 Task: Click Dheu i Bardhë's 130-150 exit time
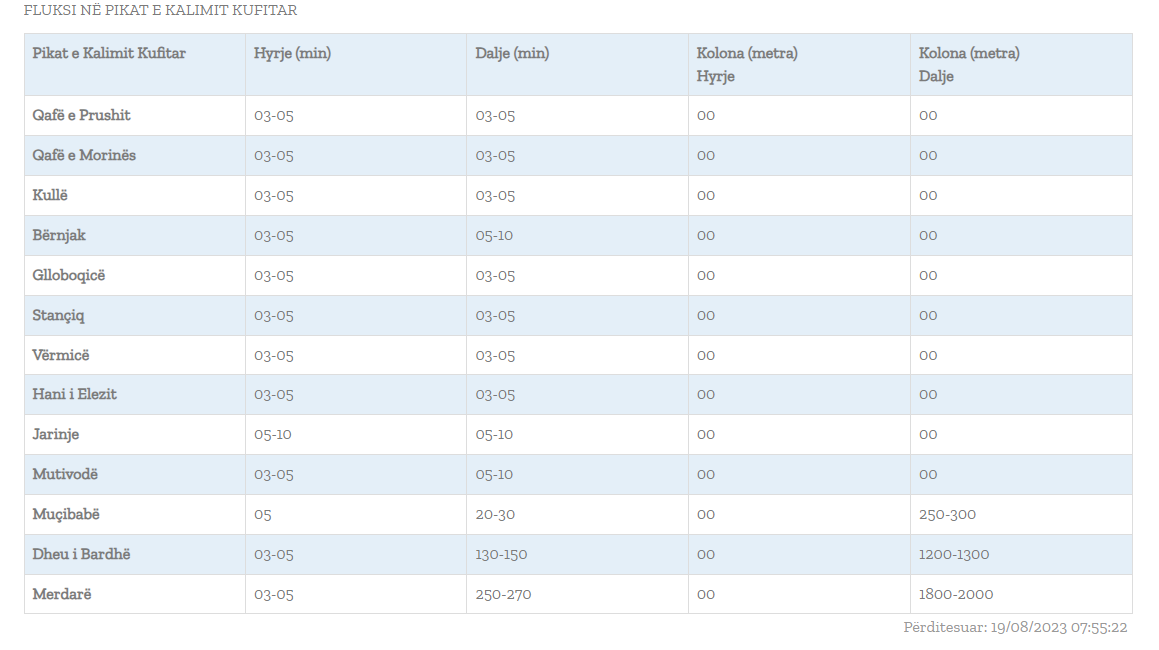(501, 554)
